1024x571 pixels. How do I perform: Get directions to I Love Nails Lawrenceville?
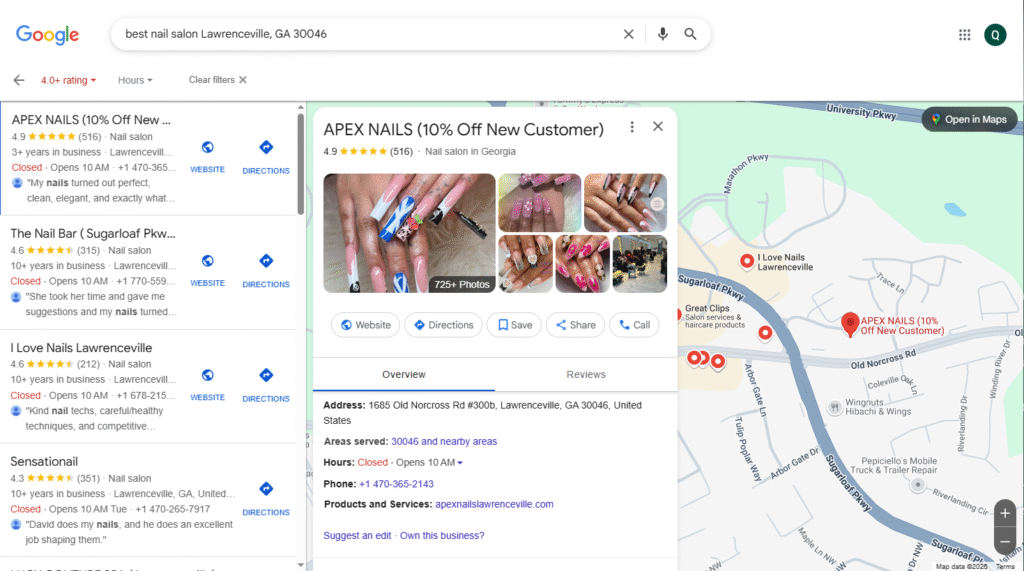(x=266, y=382)
